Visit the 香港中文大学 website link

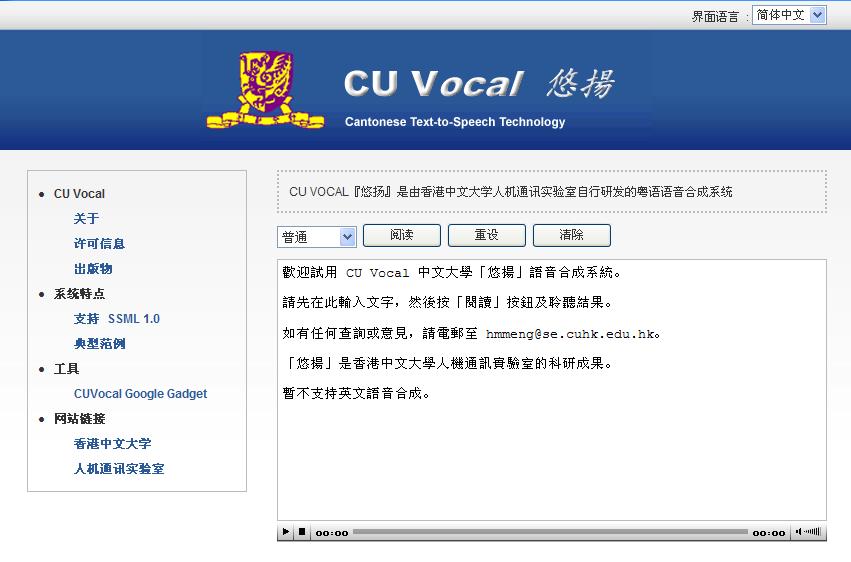[x=112, y=444]
